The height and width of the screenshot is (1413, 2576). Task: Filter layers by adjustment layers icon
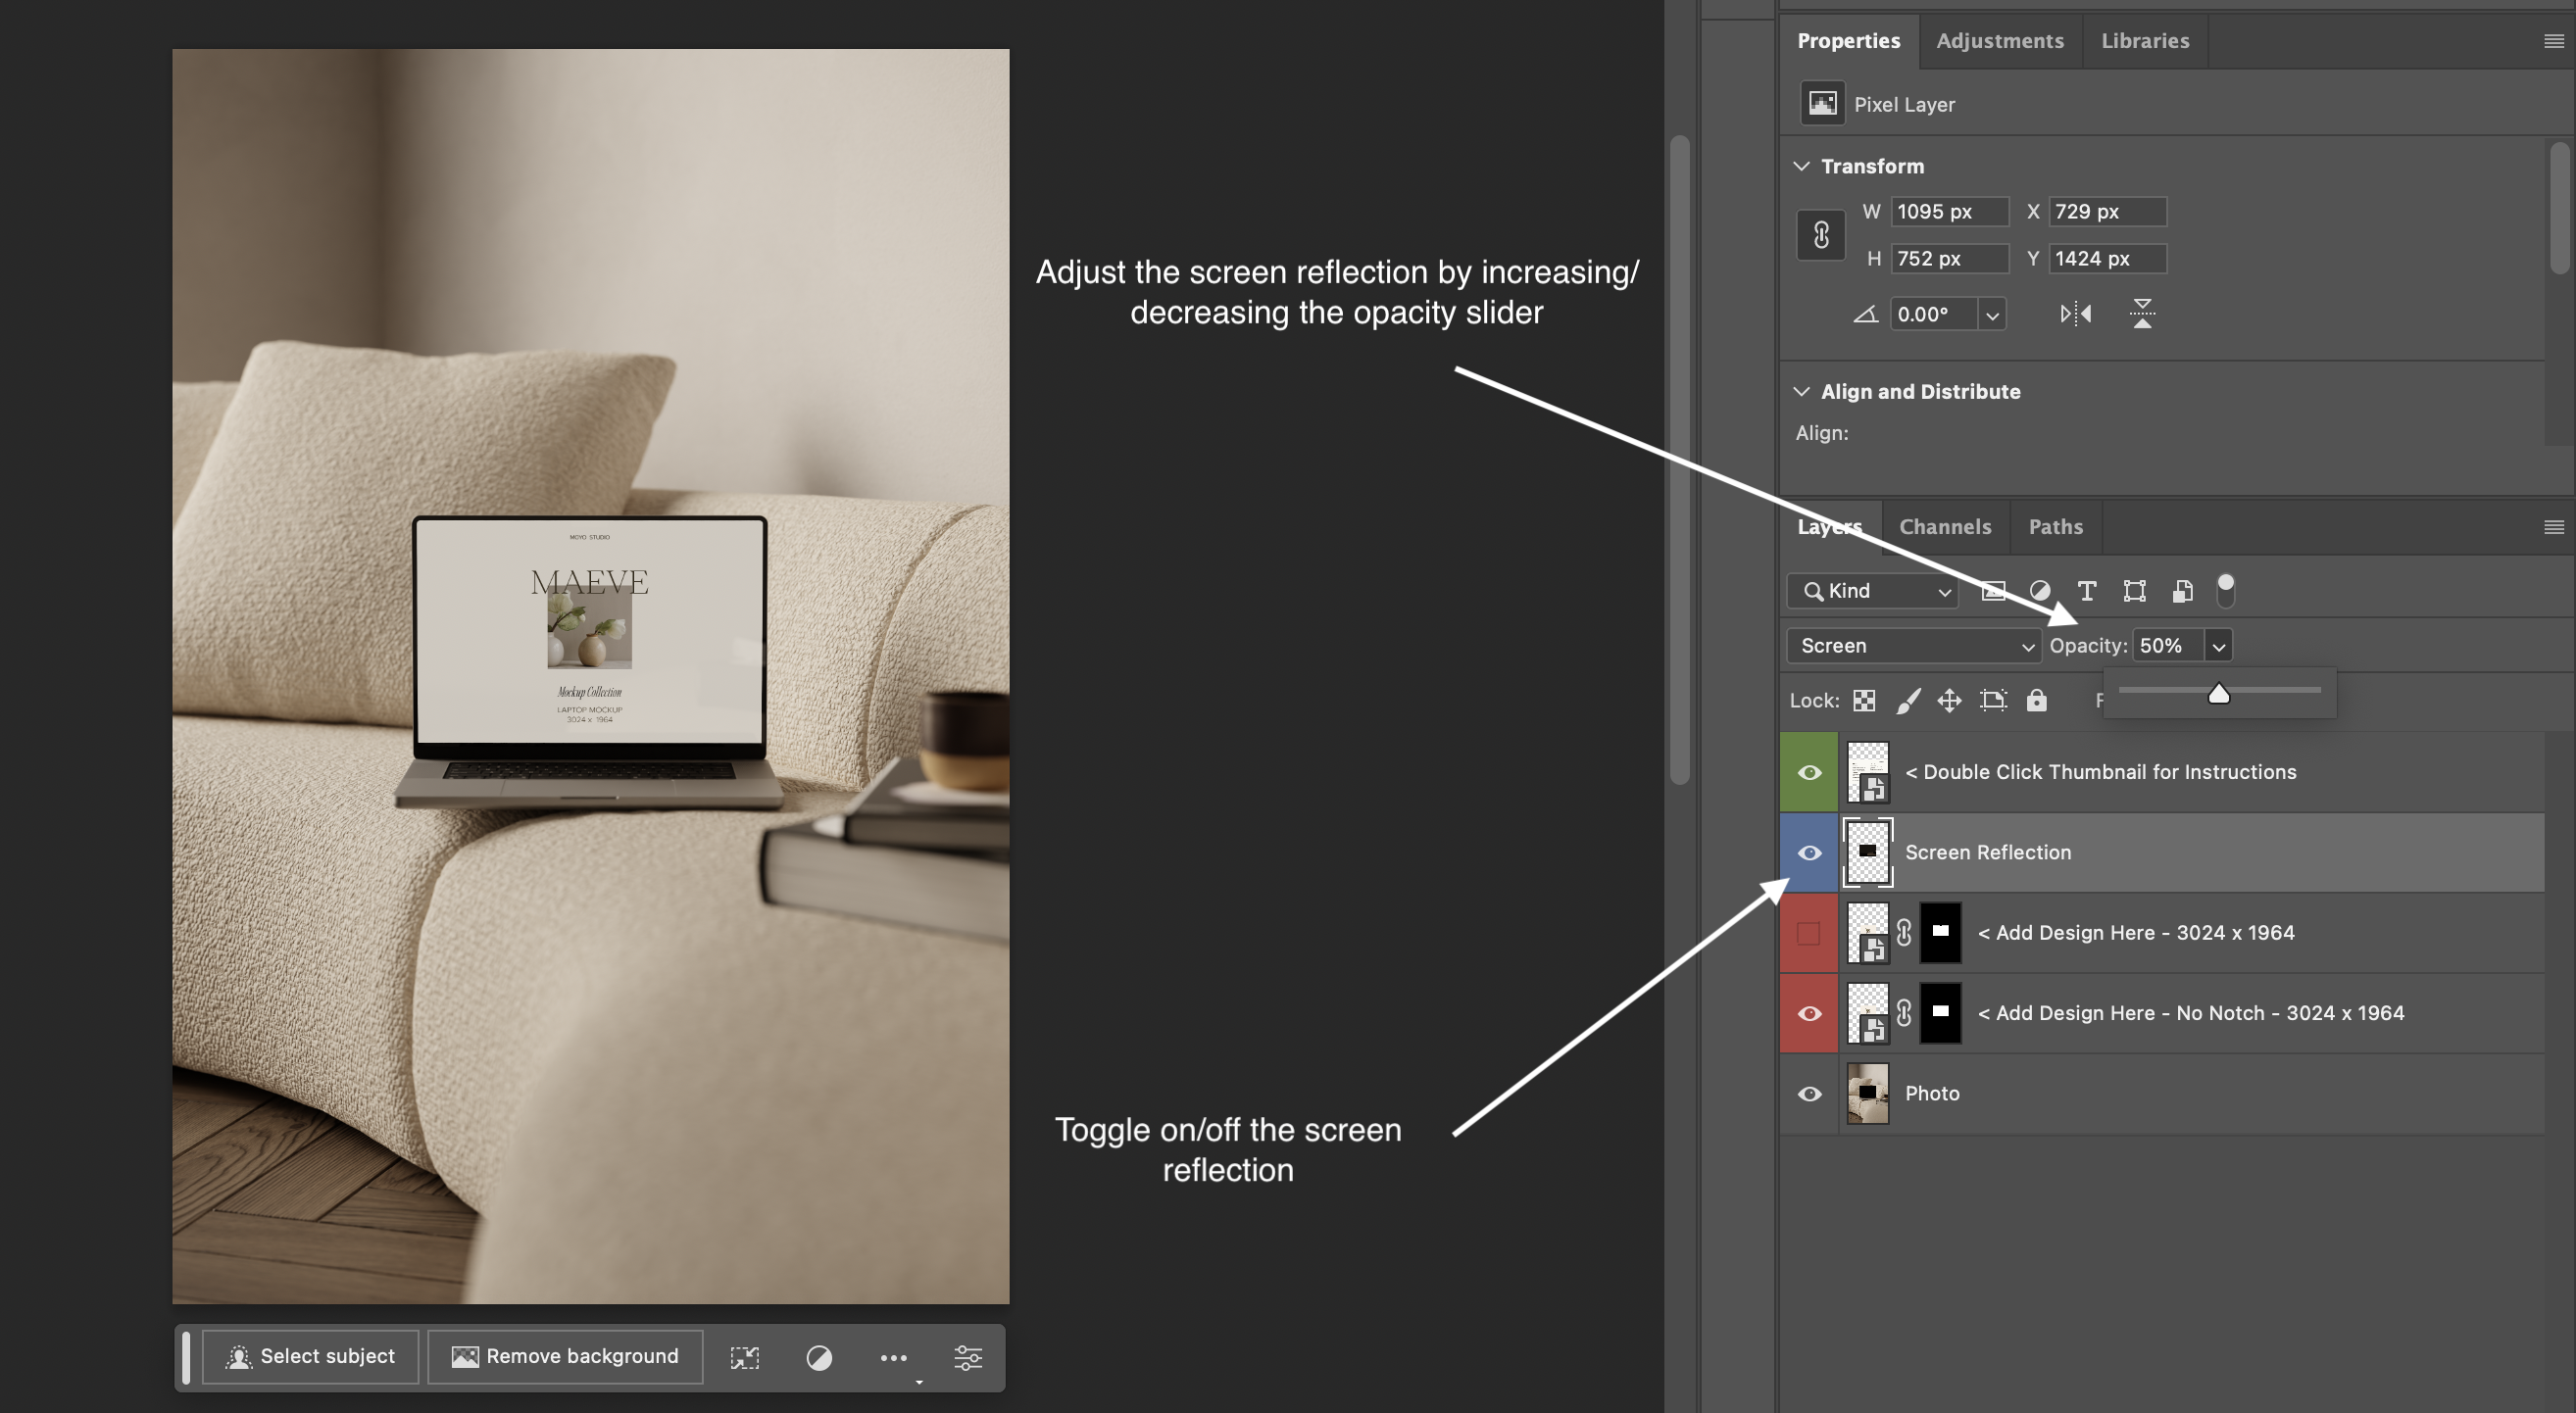(2039, 591)
